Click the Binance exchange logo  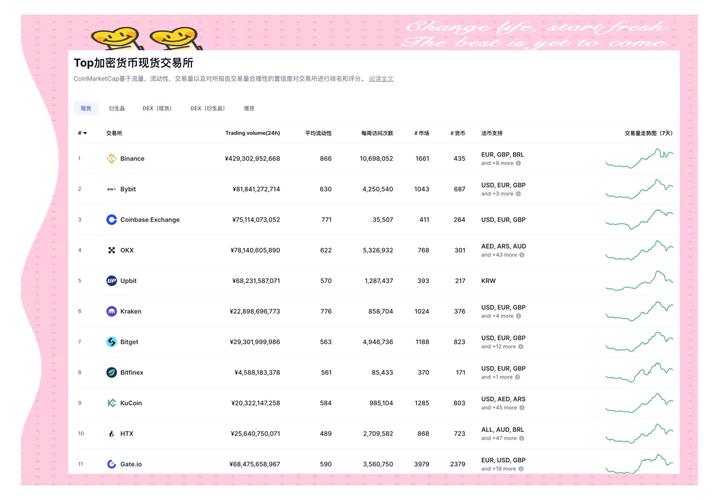pos(111,158)
